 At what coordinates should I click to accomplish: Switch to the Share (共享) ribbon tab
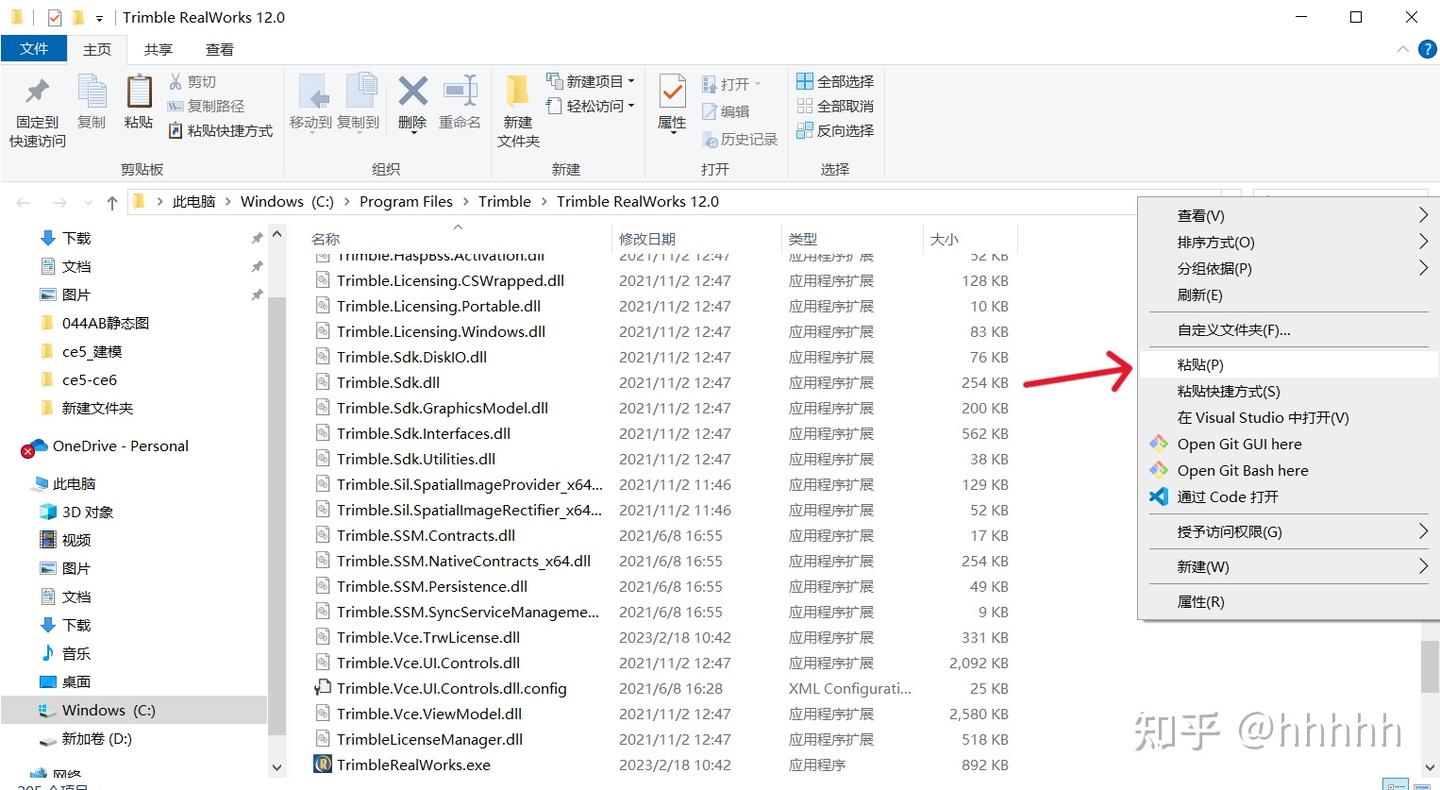158,49
